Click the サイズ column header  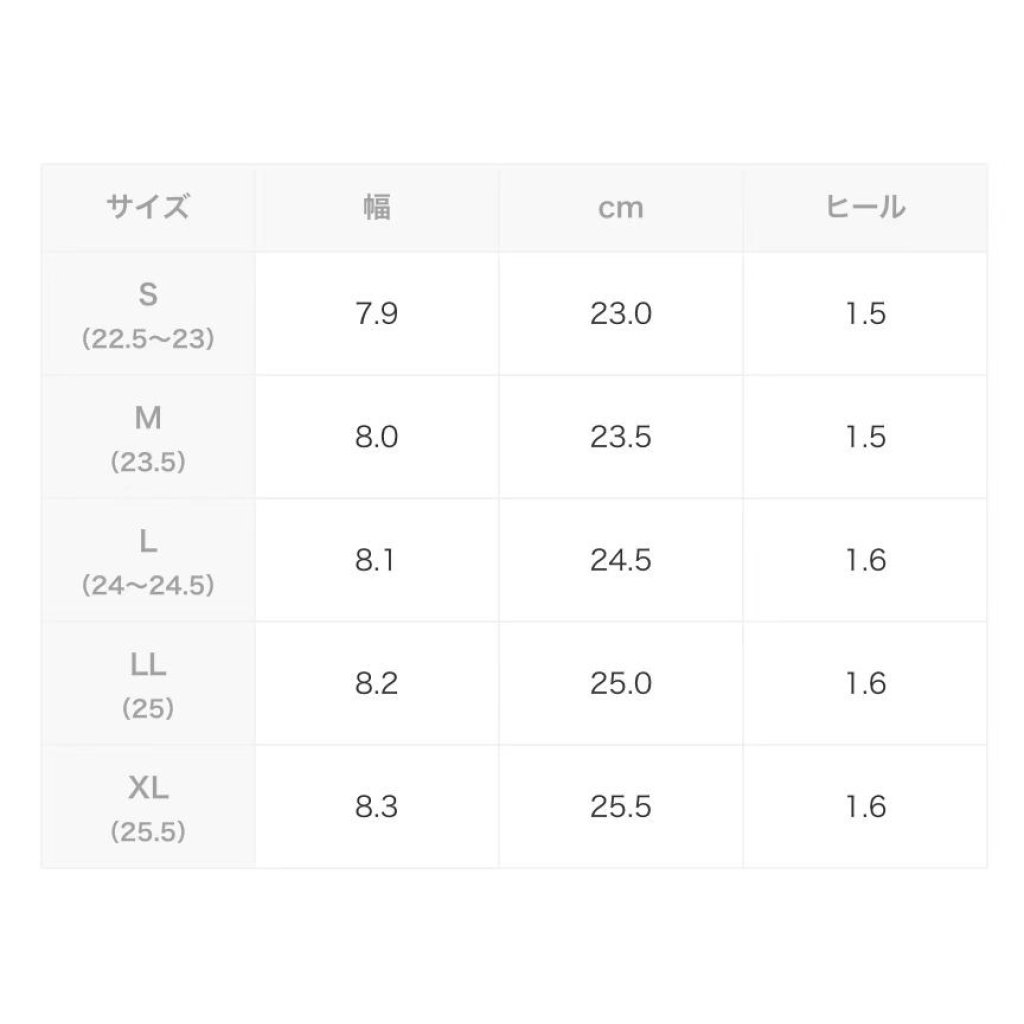(148, 208)
